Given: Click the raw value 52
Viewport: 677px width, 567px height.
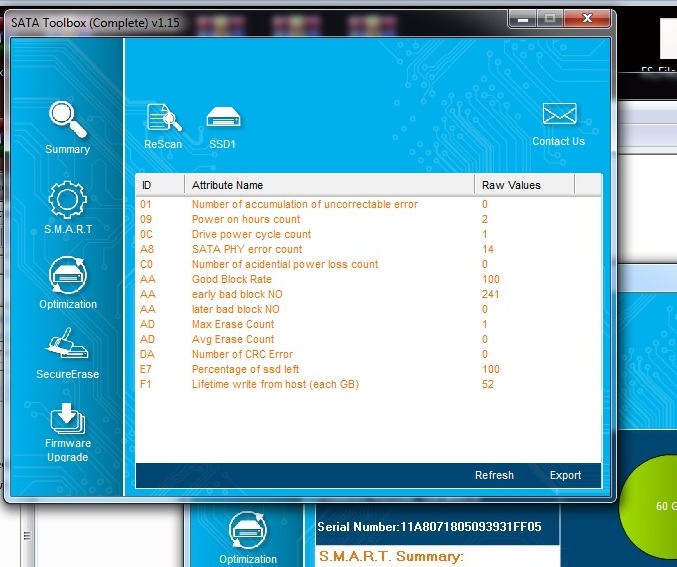Looking at the screenshot, I should click(x=488, y=384).
